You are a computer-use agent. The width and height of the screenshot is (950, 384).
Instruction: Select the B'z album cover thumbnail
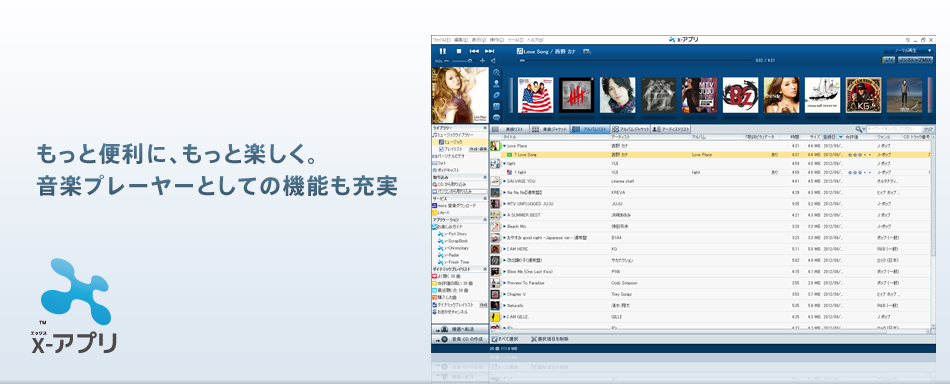pos(740,94)
